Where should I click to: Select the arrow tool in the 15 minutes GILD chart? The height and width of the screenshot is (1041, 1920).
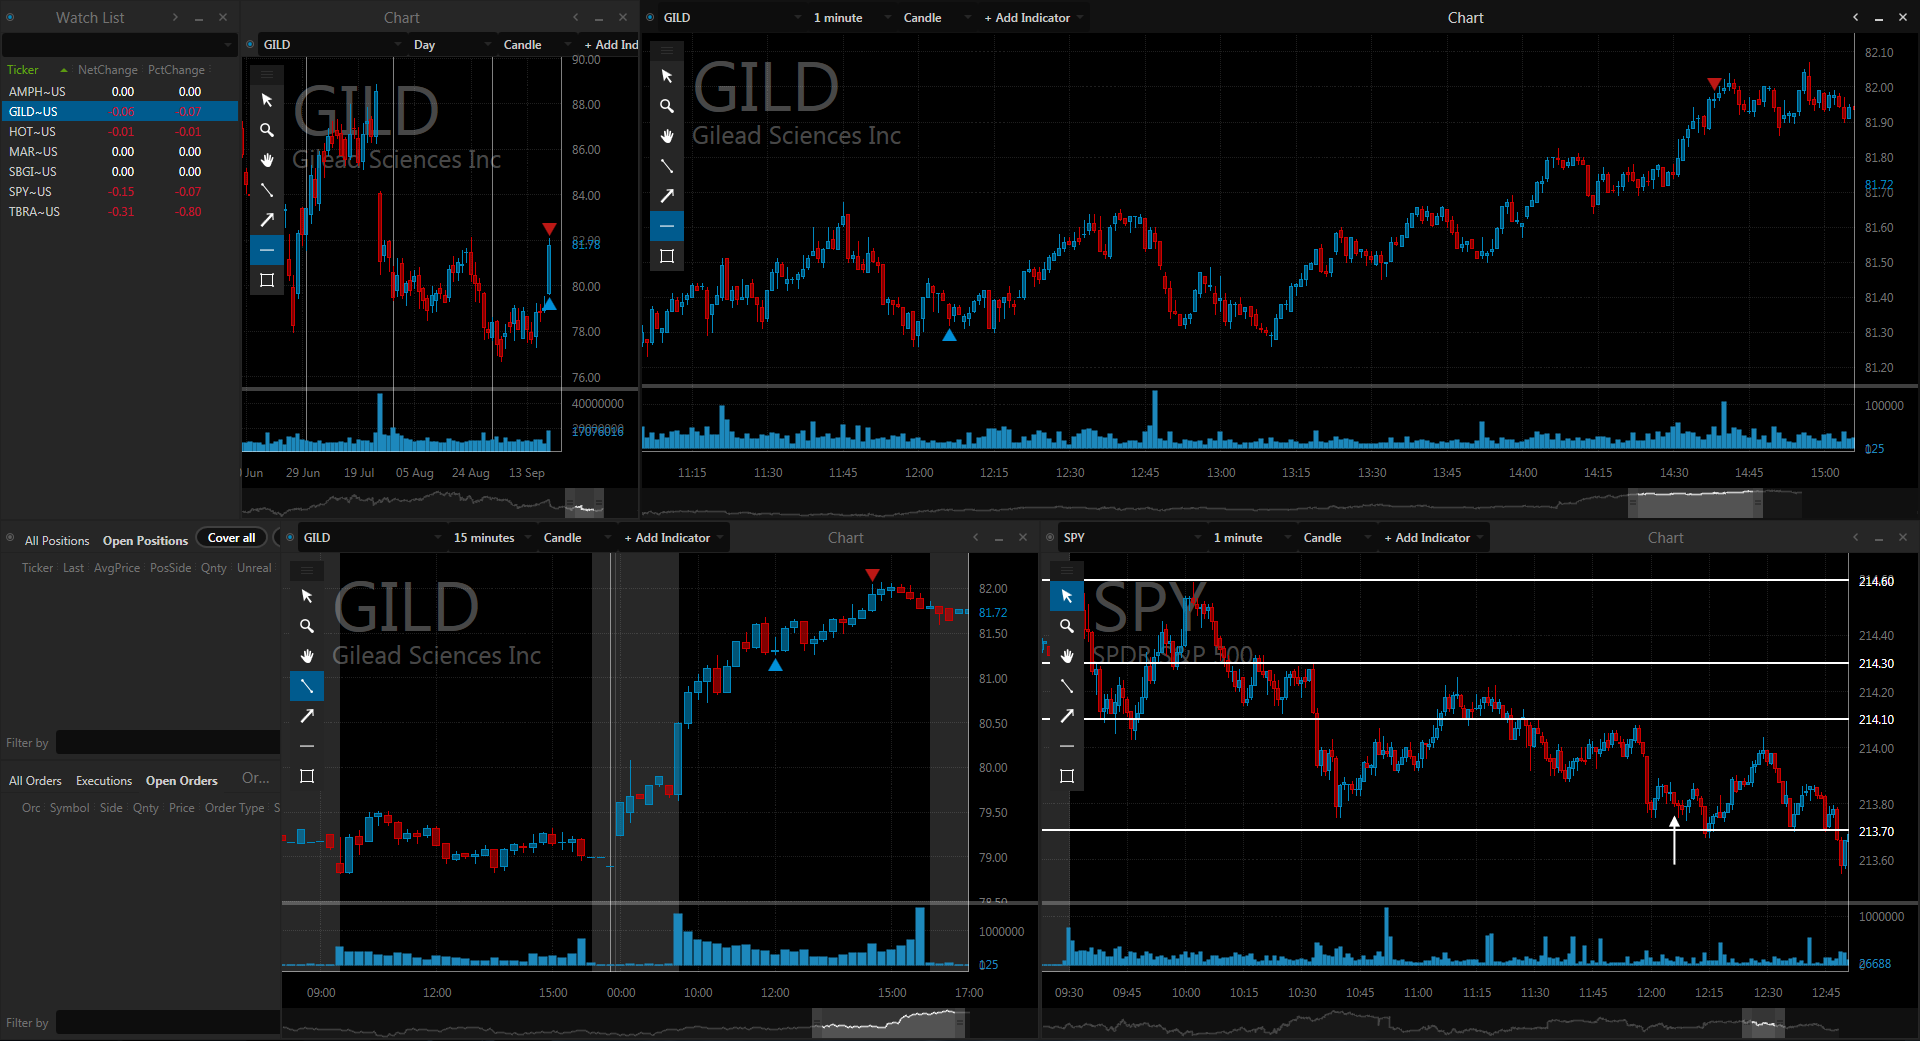coord(307,716)
